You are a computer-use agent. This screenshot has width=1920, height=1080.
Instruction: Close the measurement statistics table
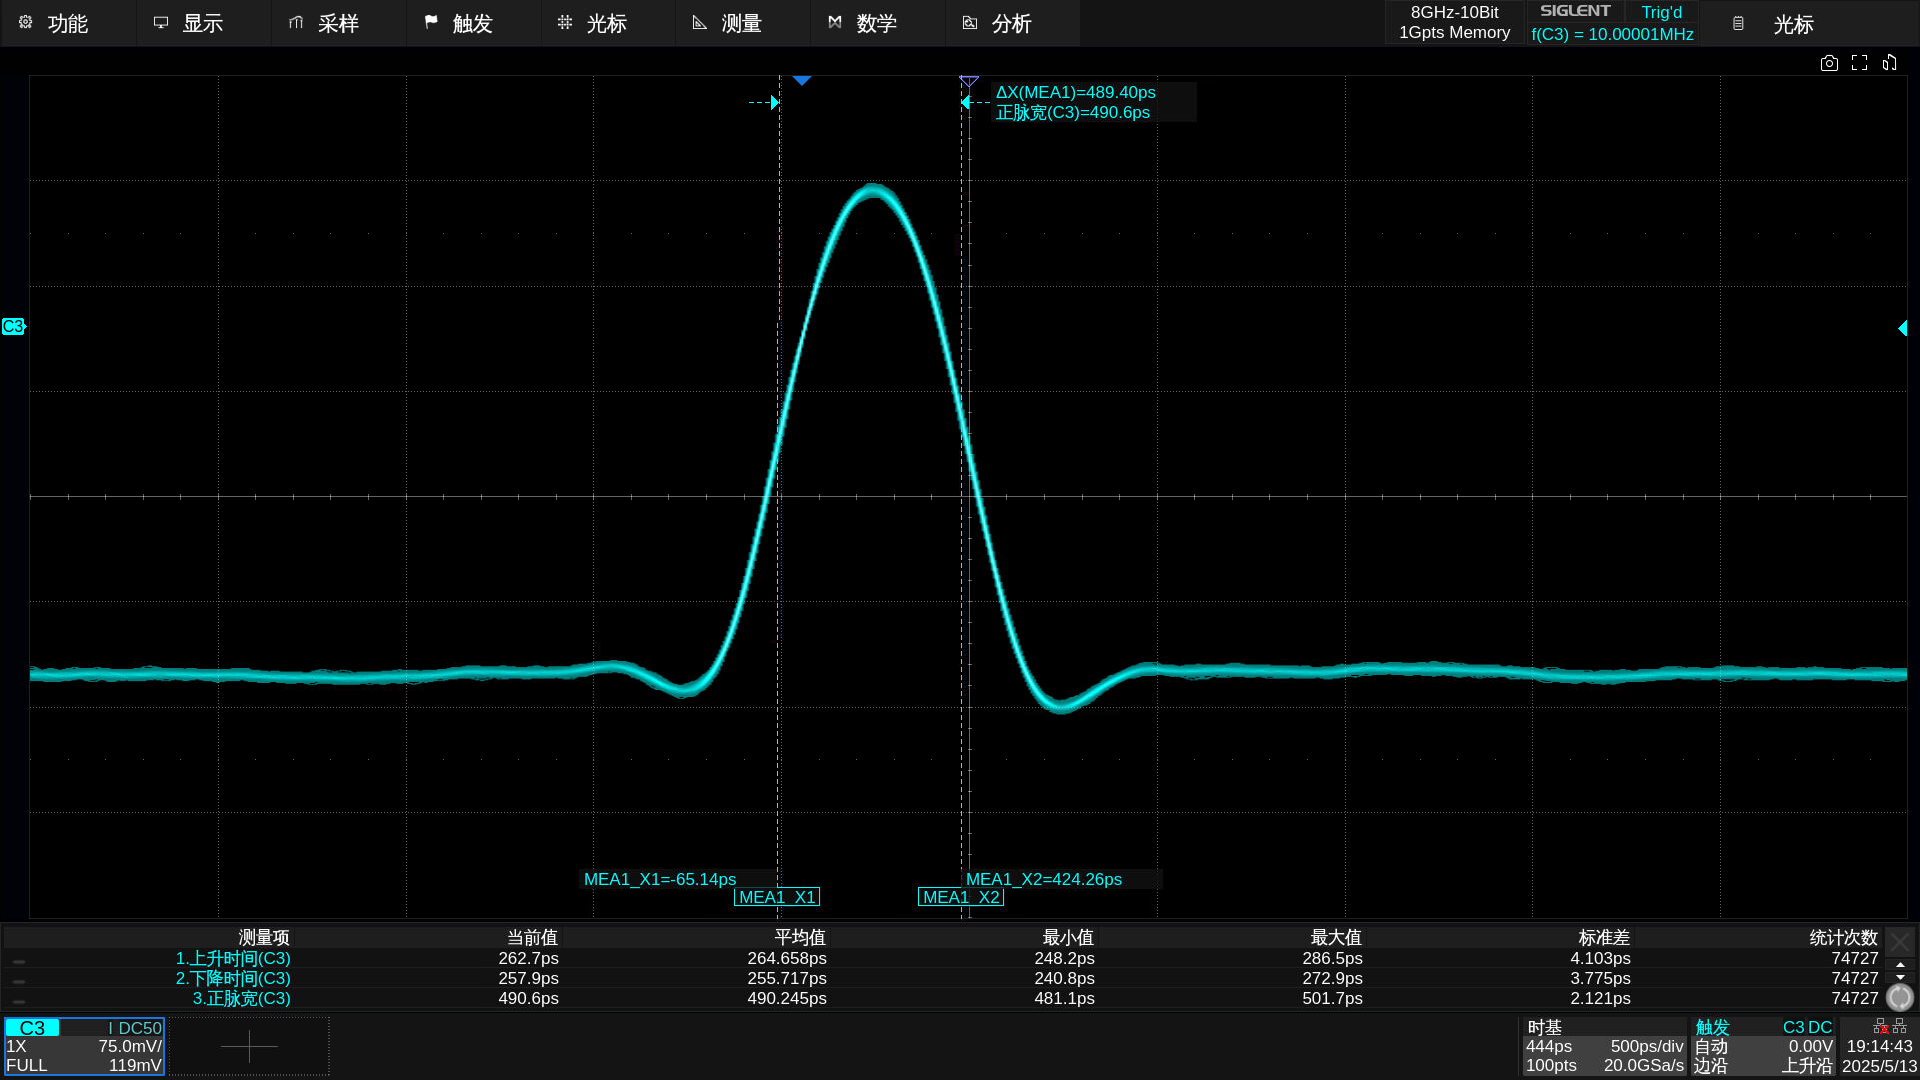(1900, 941)
